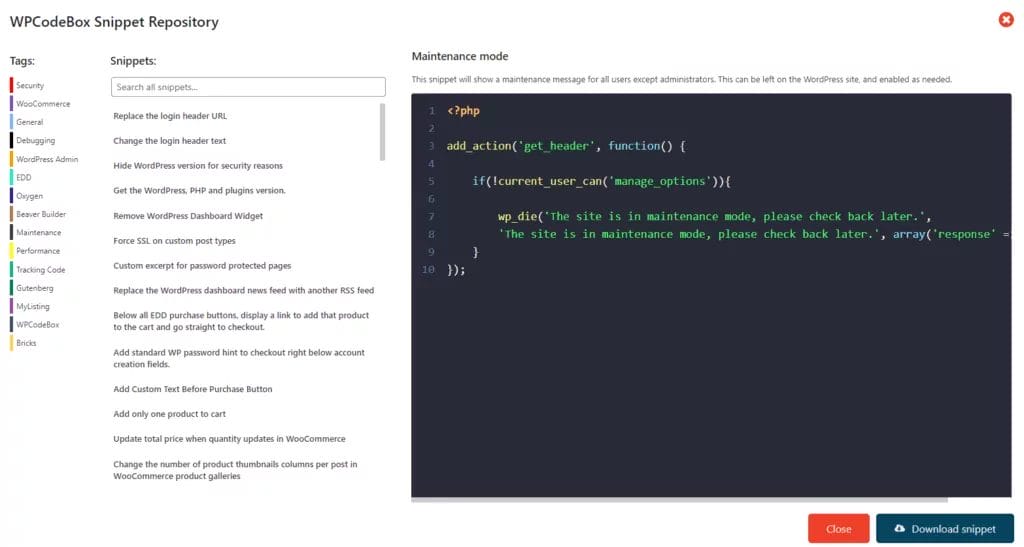Select the Tracking Code tag
Viewport: 1024px width, 547px height.
[40, 270]
